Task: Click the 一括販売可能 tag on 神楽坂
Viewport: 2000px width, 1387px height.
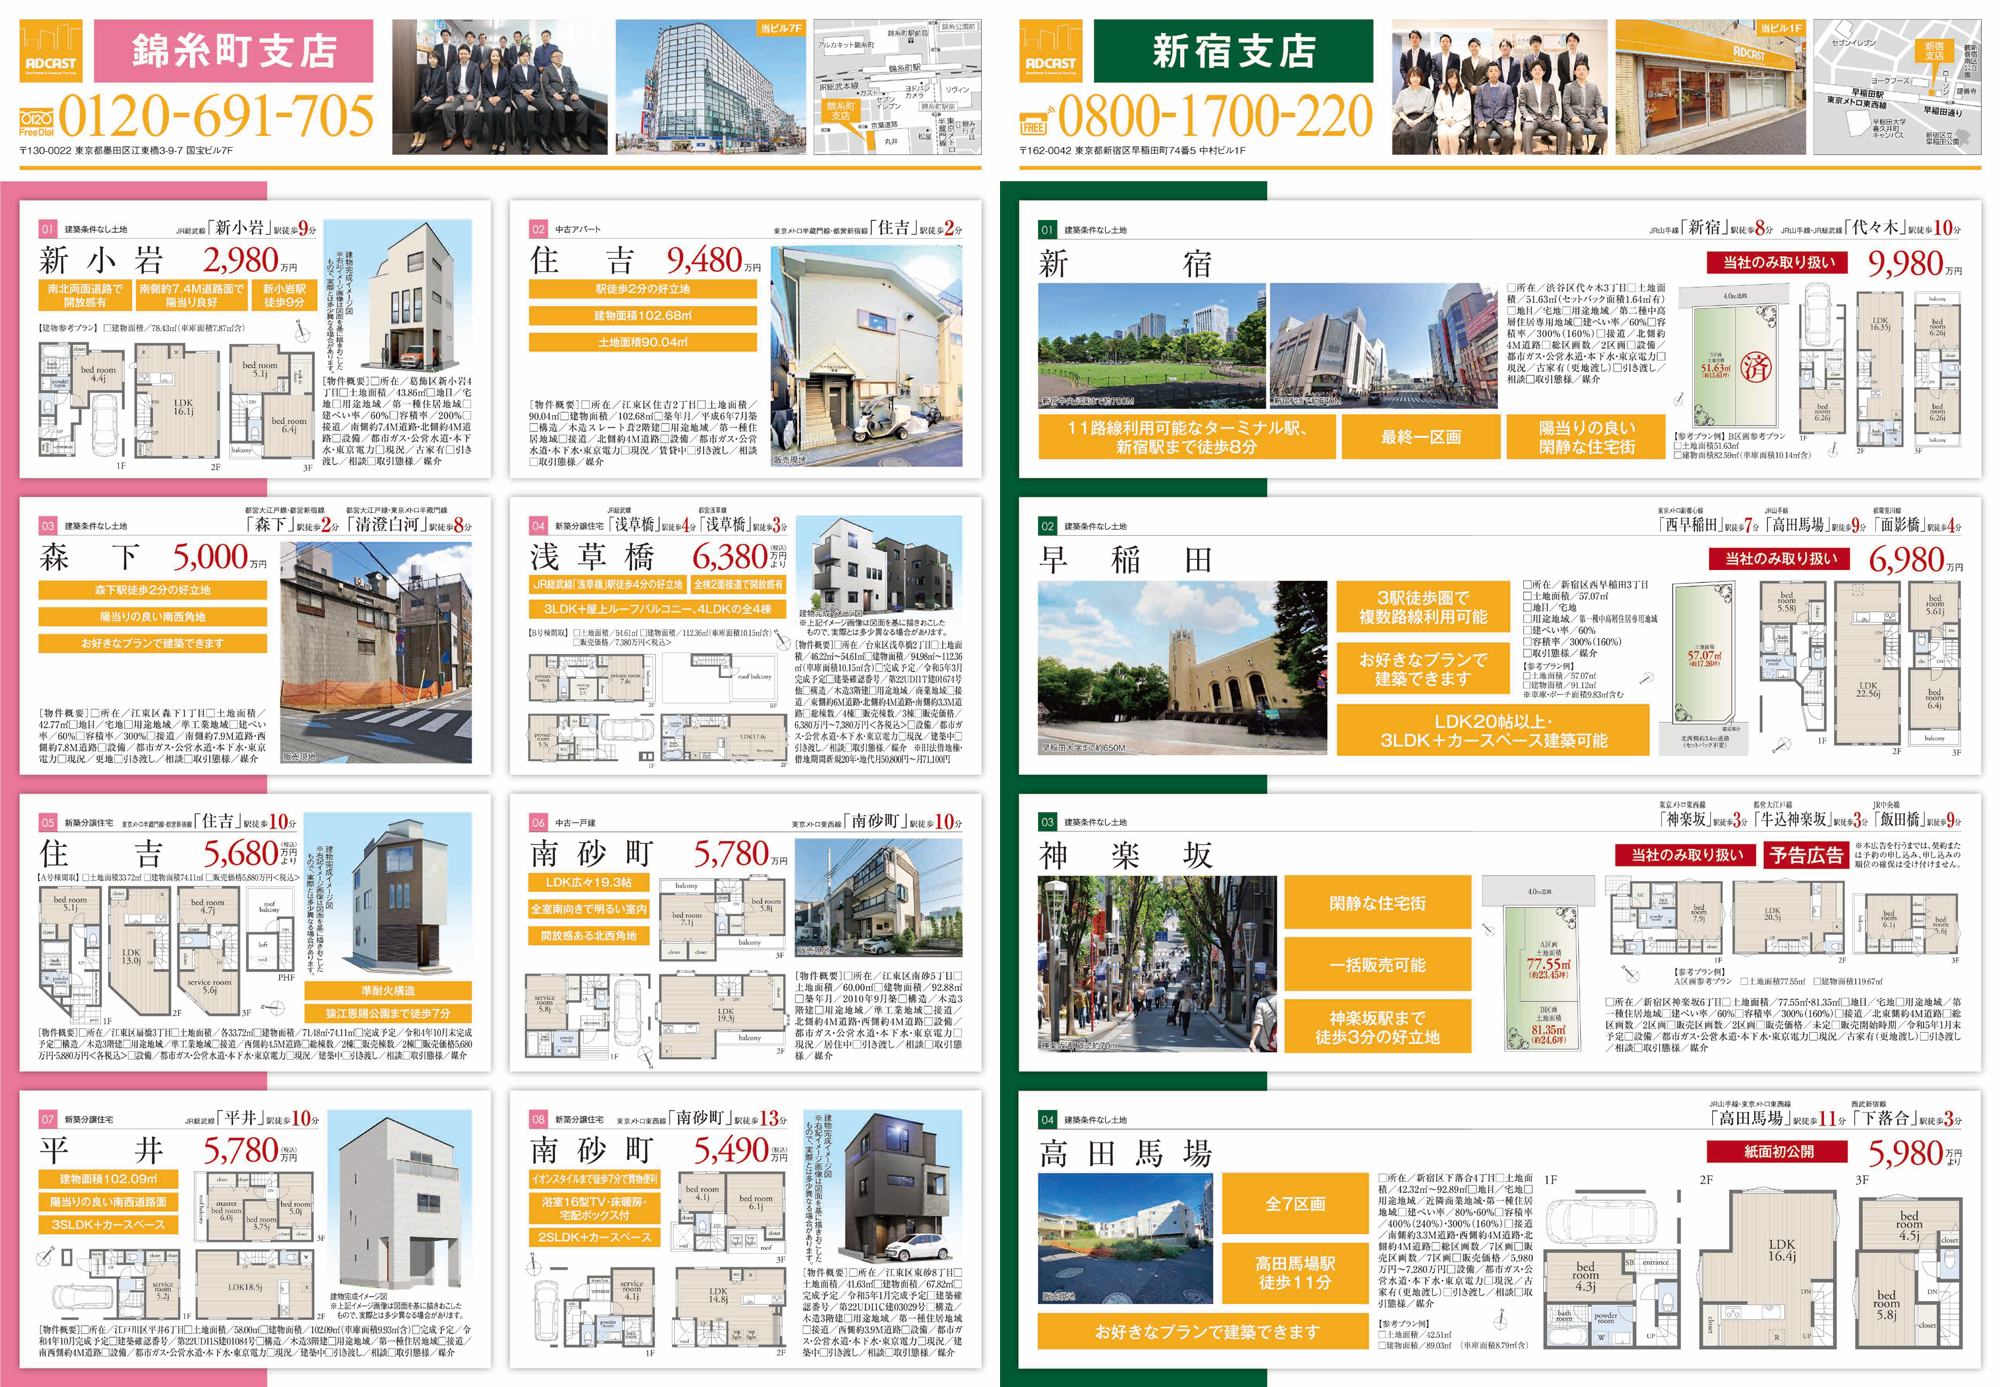Action: tap(1377, 965)
